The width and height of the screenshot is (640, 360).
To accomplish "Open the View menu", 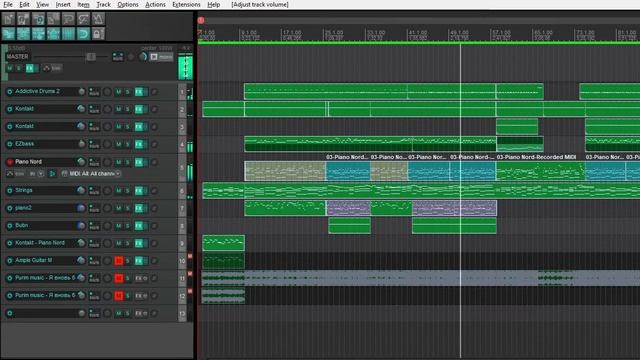I will point(42,4).
